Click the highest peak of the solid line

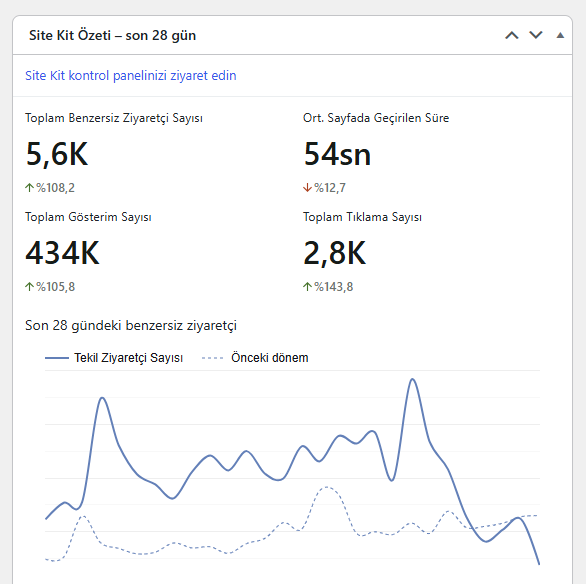[413, 379]
